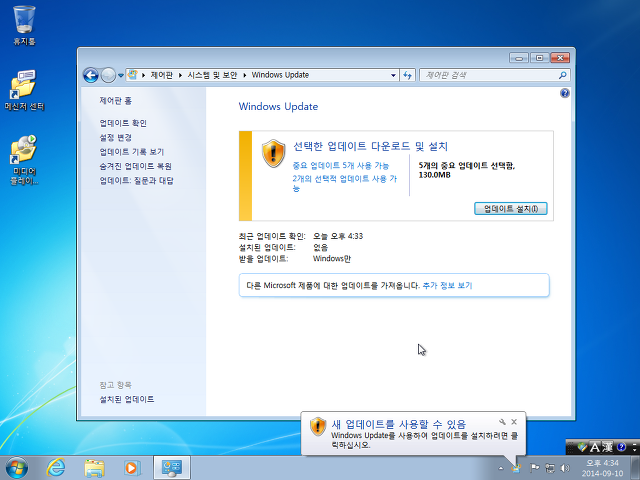The image size is (640, 480).
Task: Open 2개의 선택적 업데이트 사용 가능 link
Action: tap(344, 183)
